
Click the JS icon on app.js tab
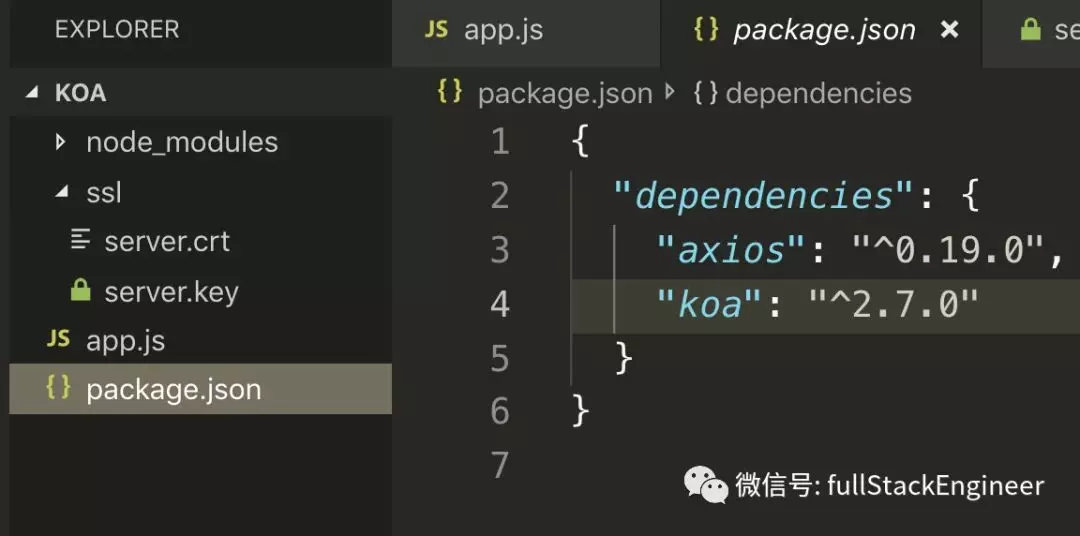click(436, 30)
